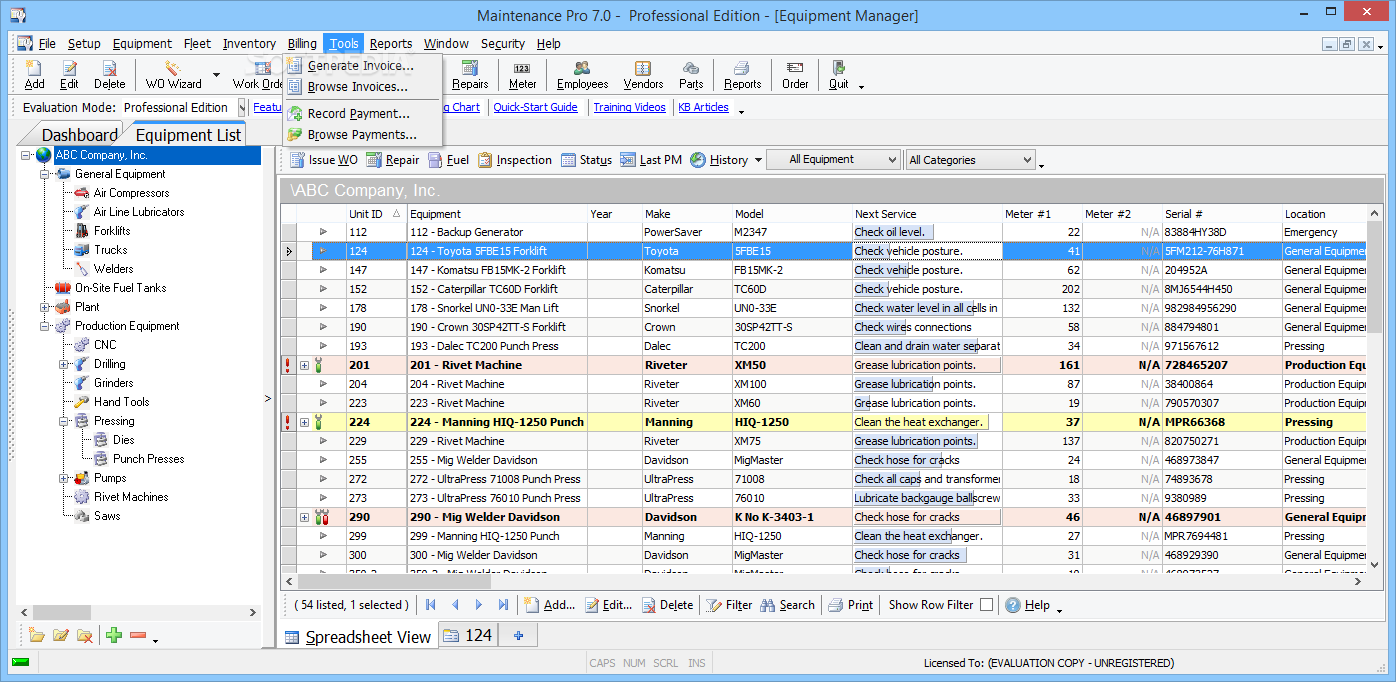The height and width of the screenshot is (682, 1396).
Task: Switch to the 124 bottom tab
Action: [468, 635]
